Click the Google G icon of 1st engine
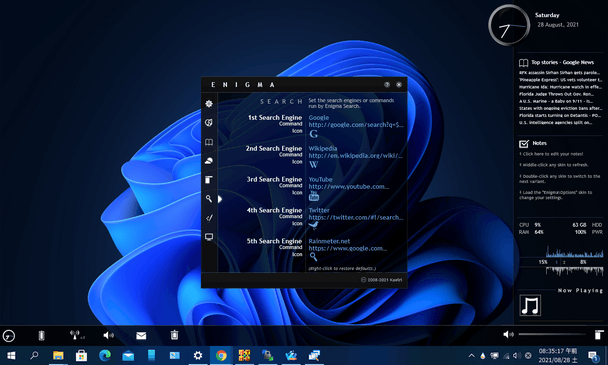Screen dimensions: 608x365 pyautogui.click(x=314, y=134)
